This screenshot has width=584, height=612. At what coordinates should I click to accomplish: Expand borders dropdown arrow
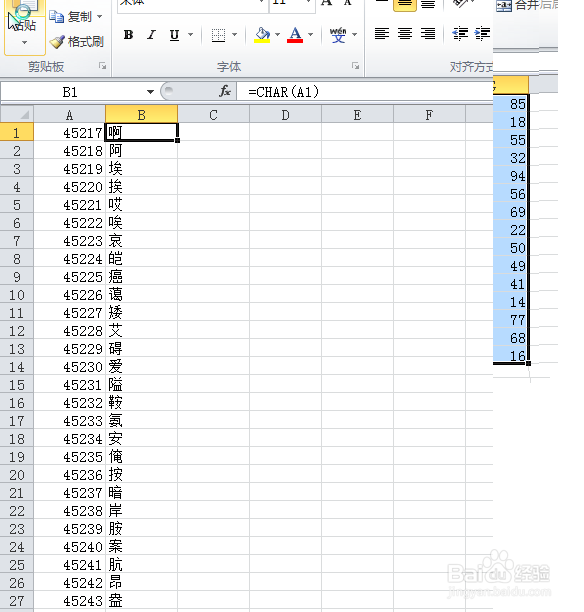234,35
